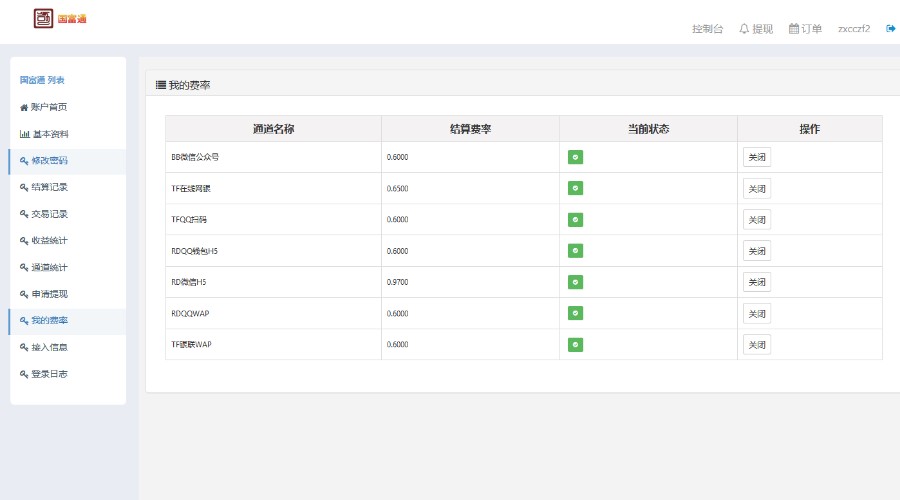This screenshot has width=900, height=500.
Task: Select the RD微信H5 channel name
Action: [188, 282]
